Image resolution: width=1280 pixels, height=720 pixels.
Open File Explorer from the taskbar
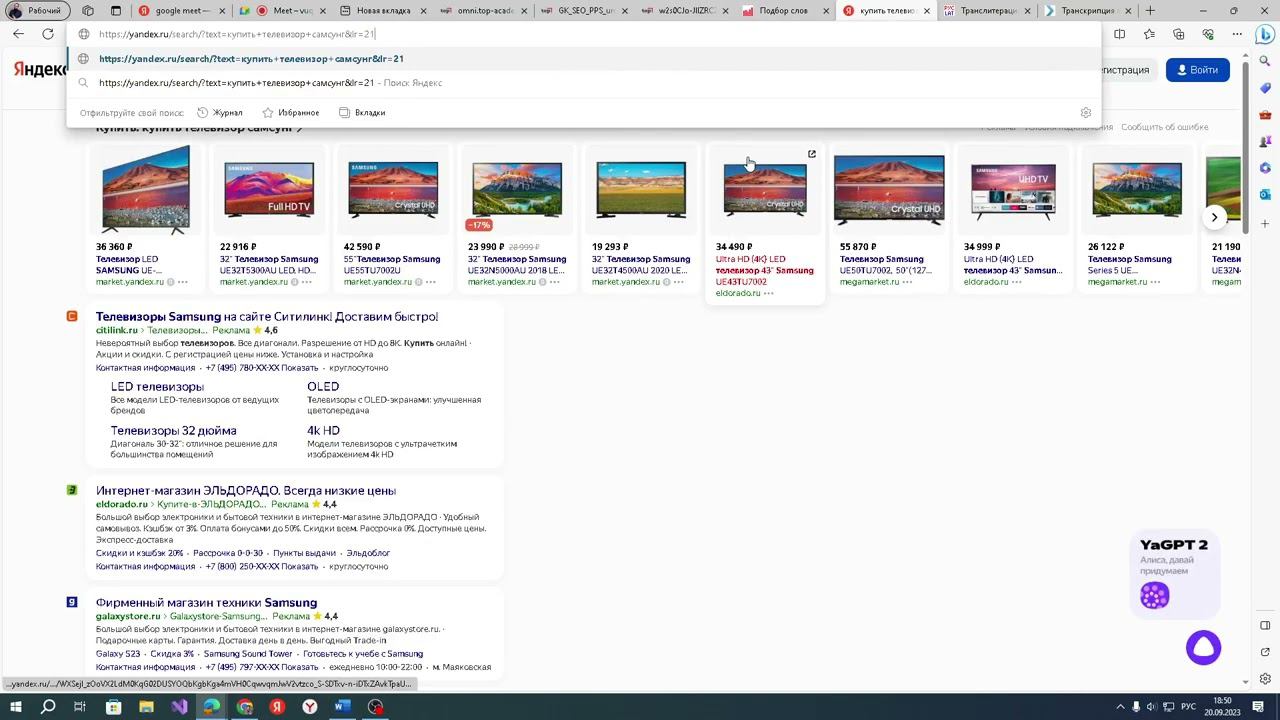tap(146, 707)
